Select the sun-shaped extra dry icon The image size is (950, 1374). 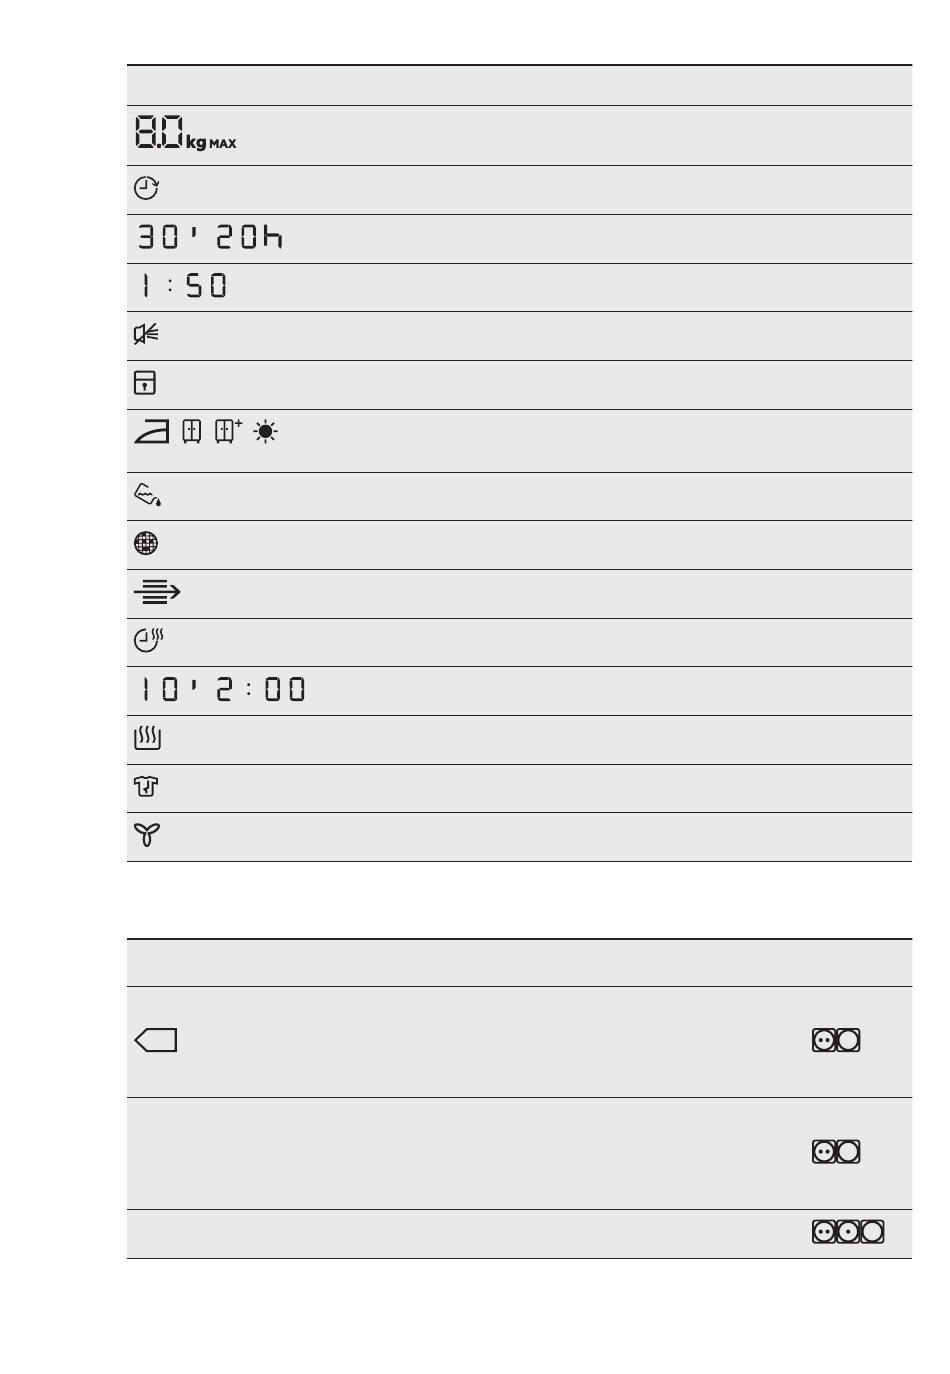[266, 432]
